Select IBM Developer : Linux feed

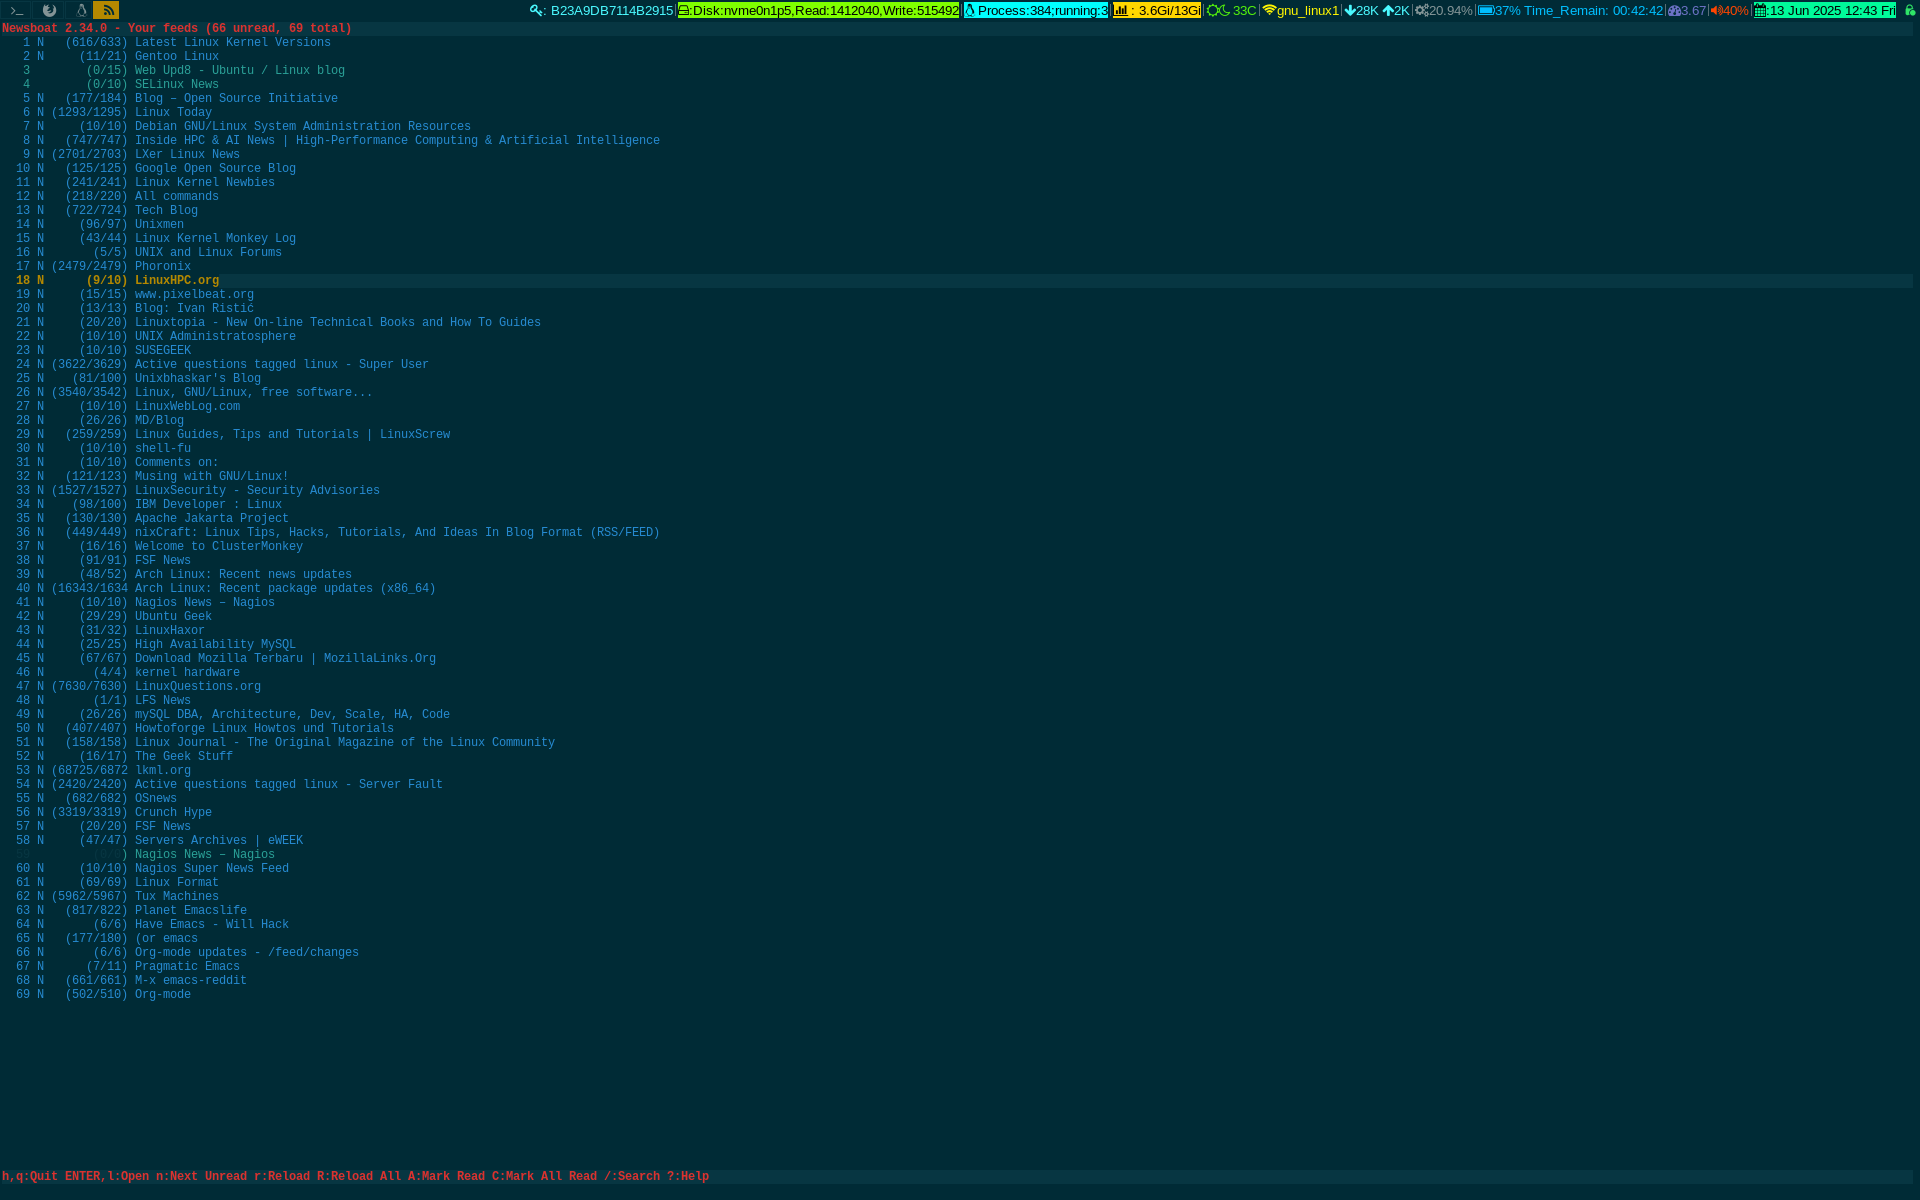(208, 504)
